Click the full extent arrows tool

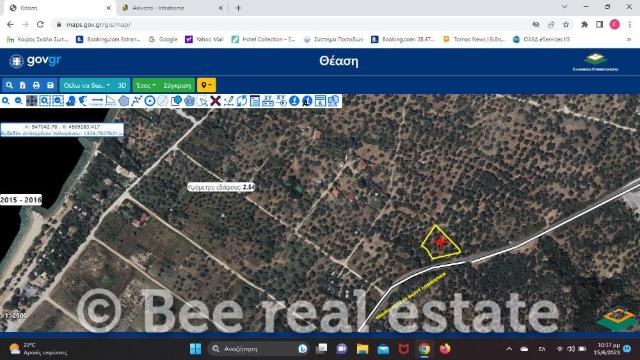pos(31,101)
